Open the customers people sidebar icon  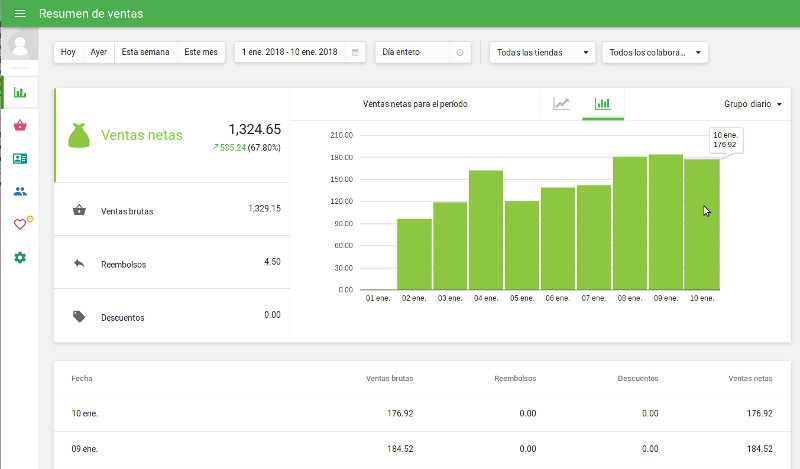click(20, 191)
